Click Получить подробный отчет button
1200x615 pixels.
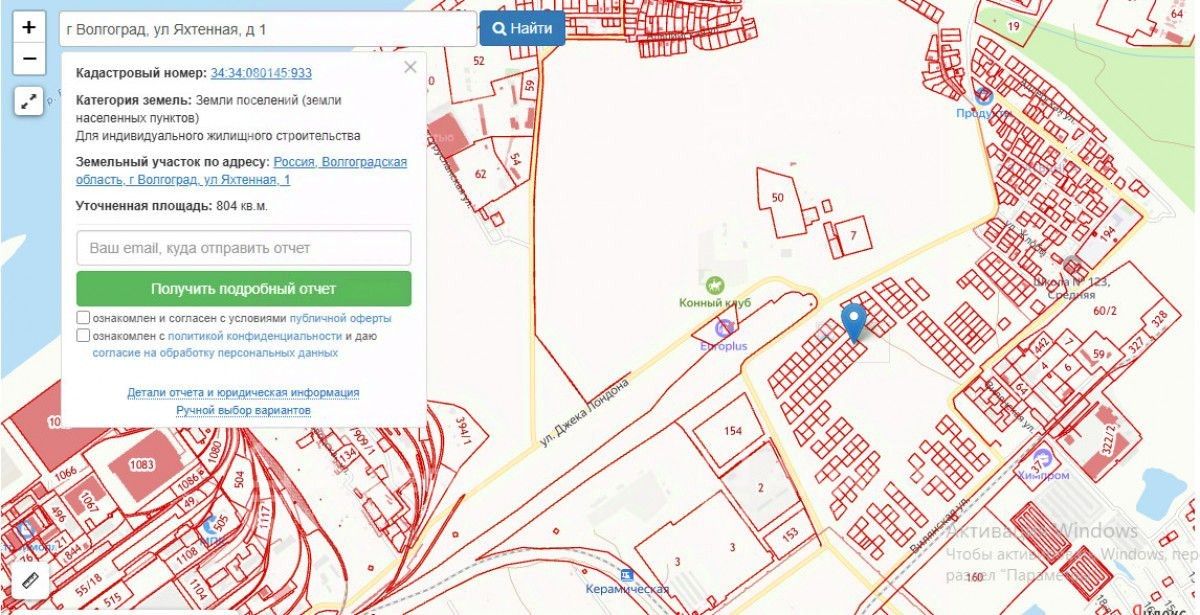click(244, 288)
